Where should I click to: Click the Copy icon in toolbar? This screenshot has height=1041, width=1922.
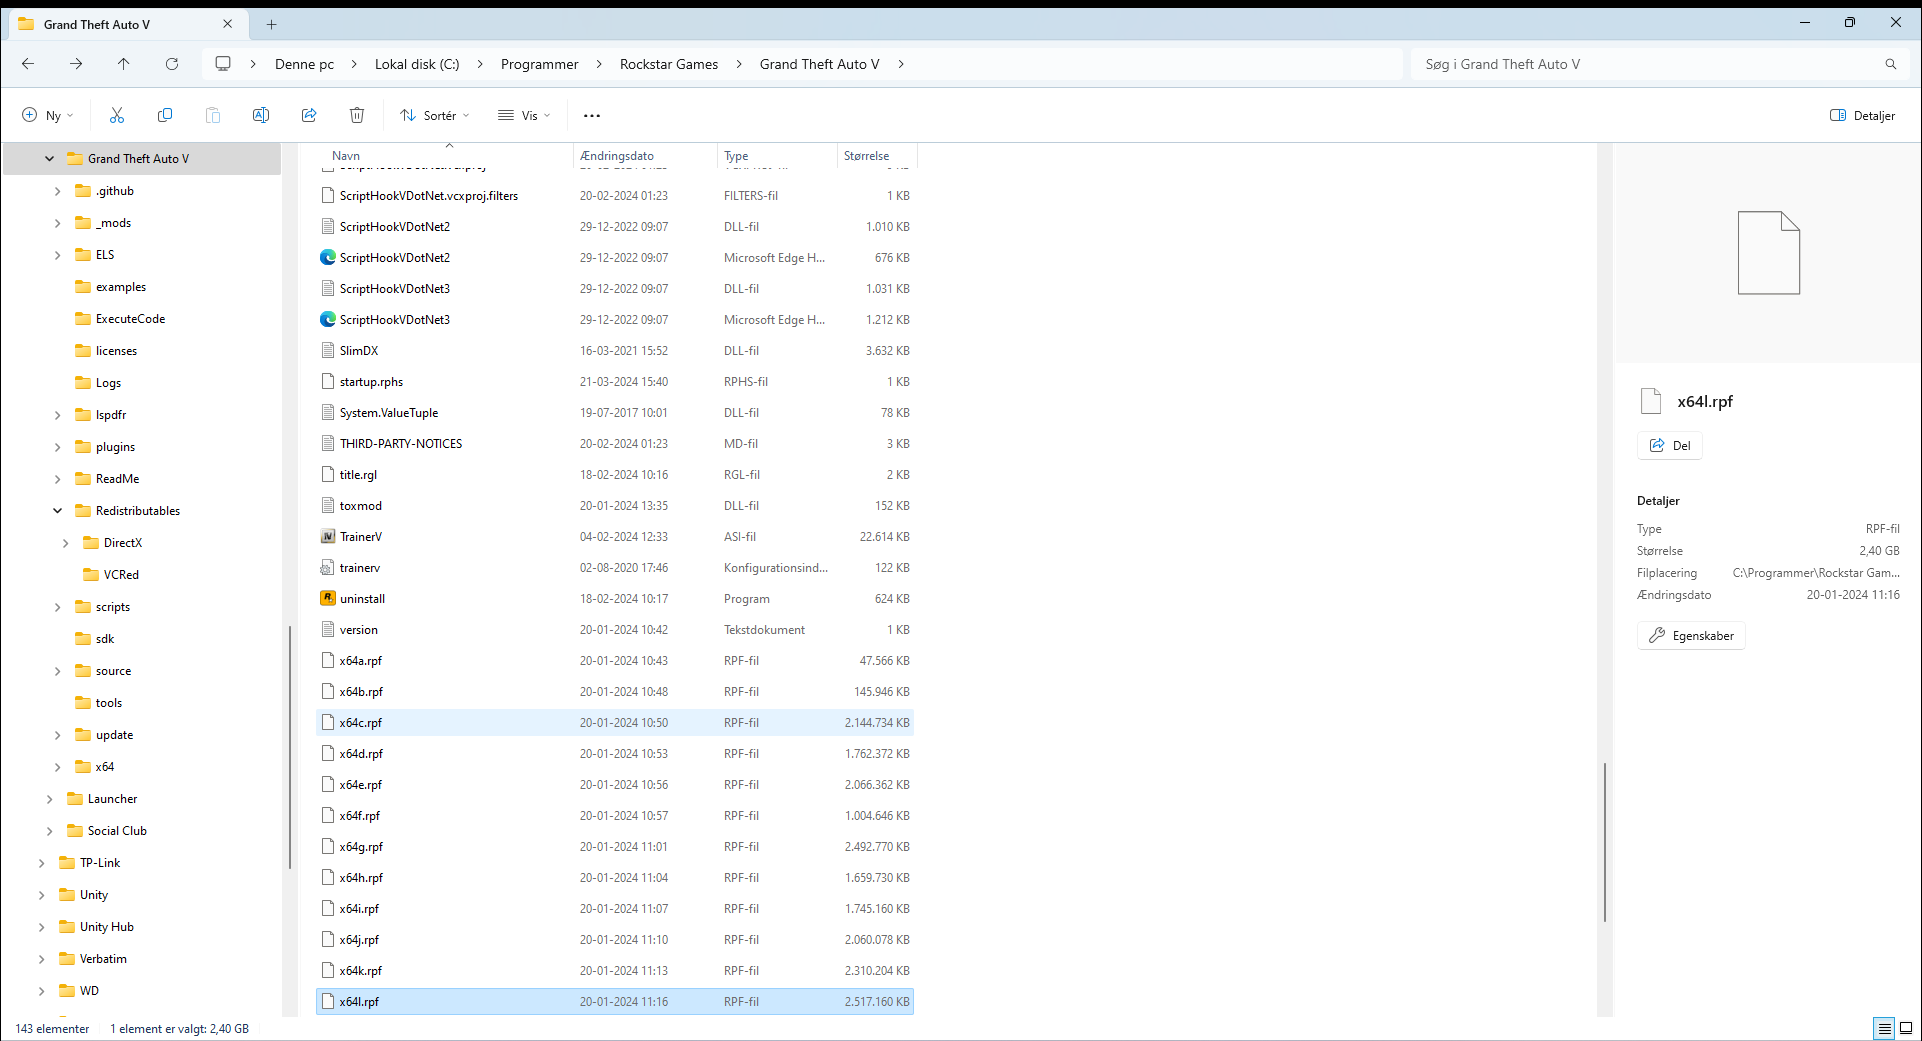click(165, 115)
